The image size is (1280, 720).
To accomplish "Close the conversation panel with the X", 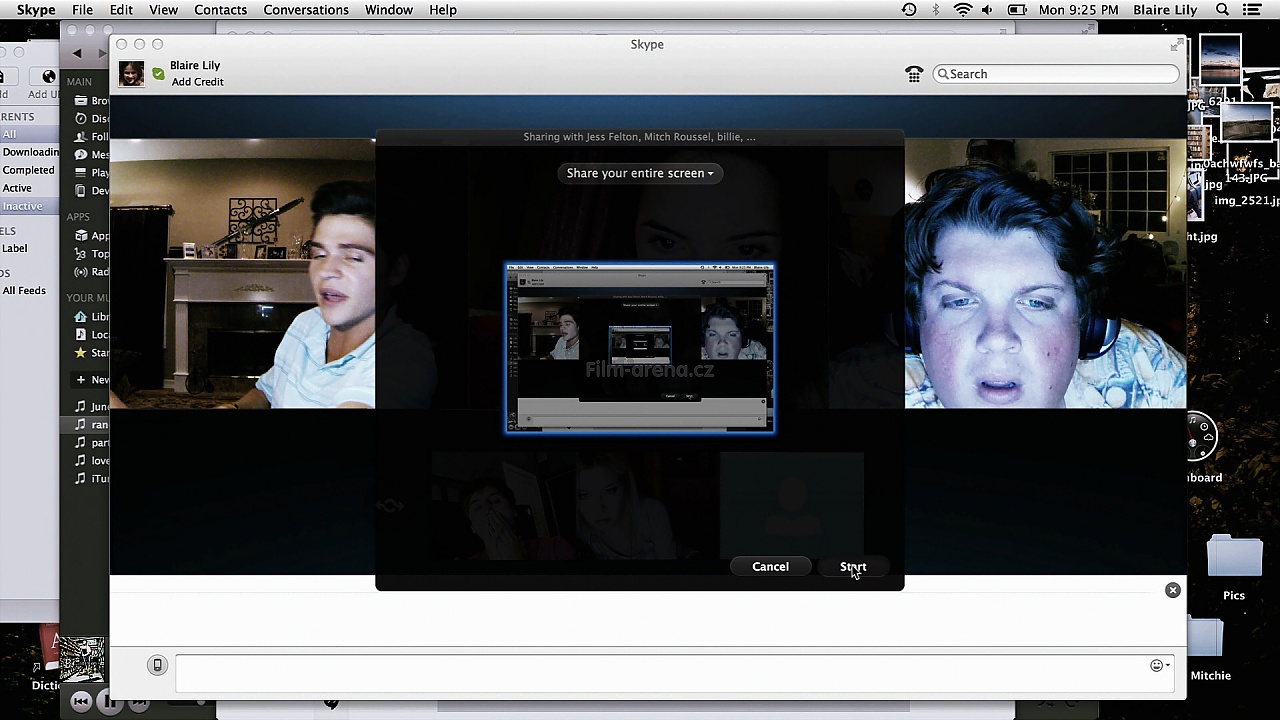I will tap(1173, 590).
